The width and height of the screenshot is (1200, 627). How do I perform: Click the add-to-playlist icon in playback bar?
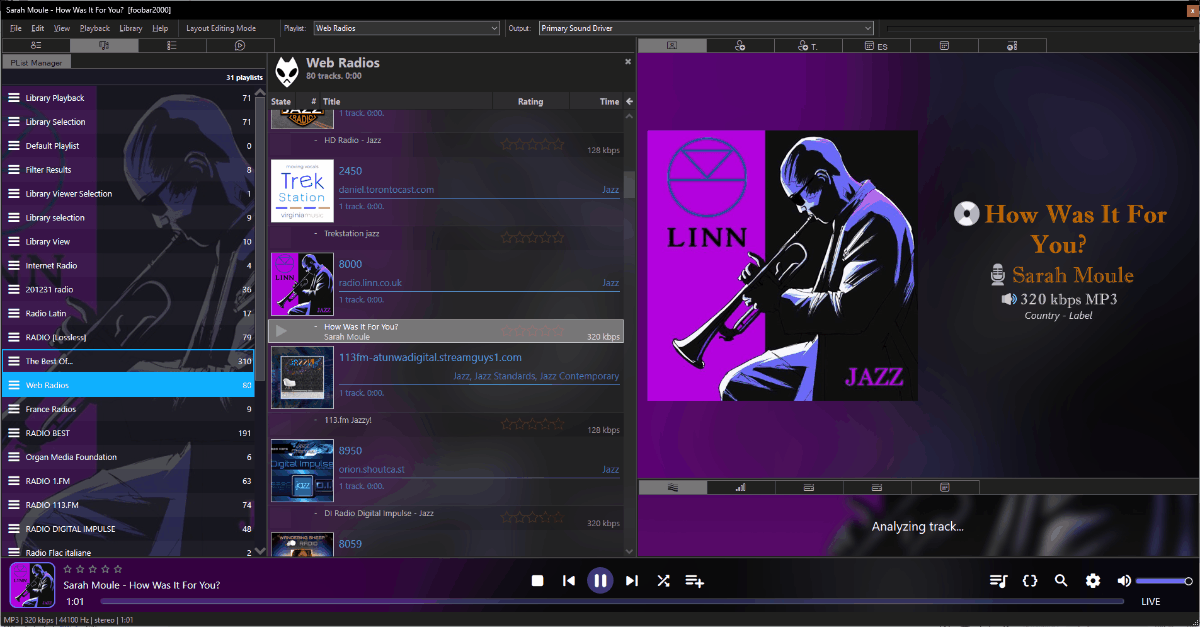(x=695, y=581)
